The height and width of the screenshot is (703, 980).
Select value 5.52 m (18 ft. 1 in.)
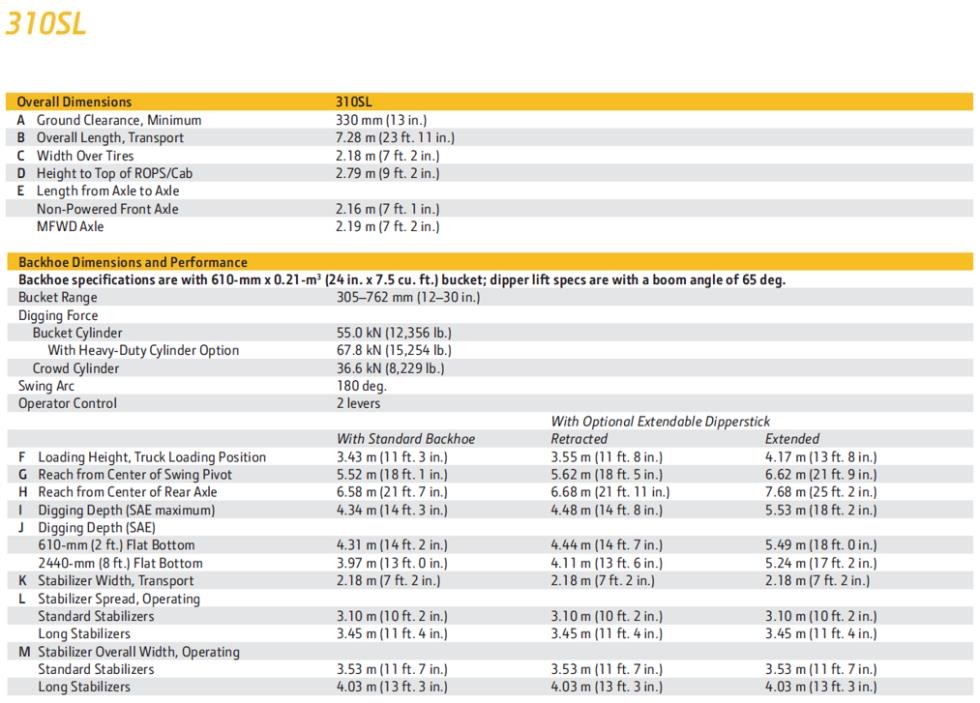pyautogui.click(x=392, y=474)
